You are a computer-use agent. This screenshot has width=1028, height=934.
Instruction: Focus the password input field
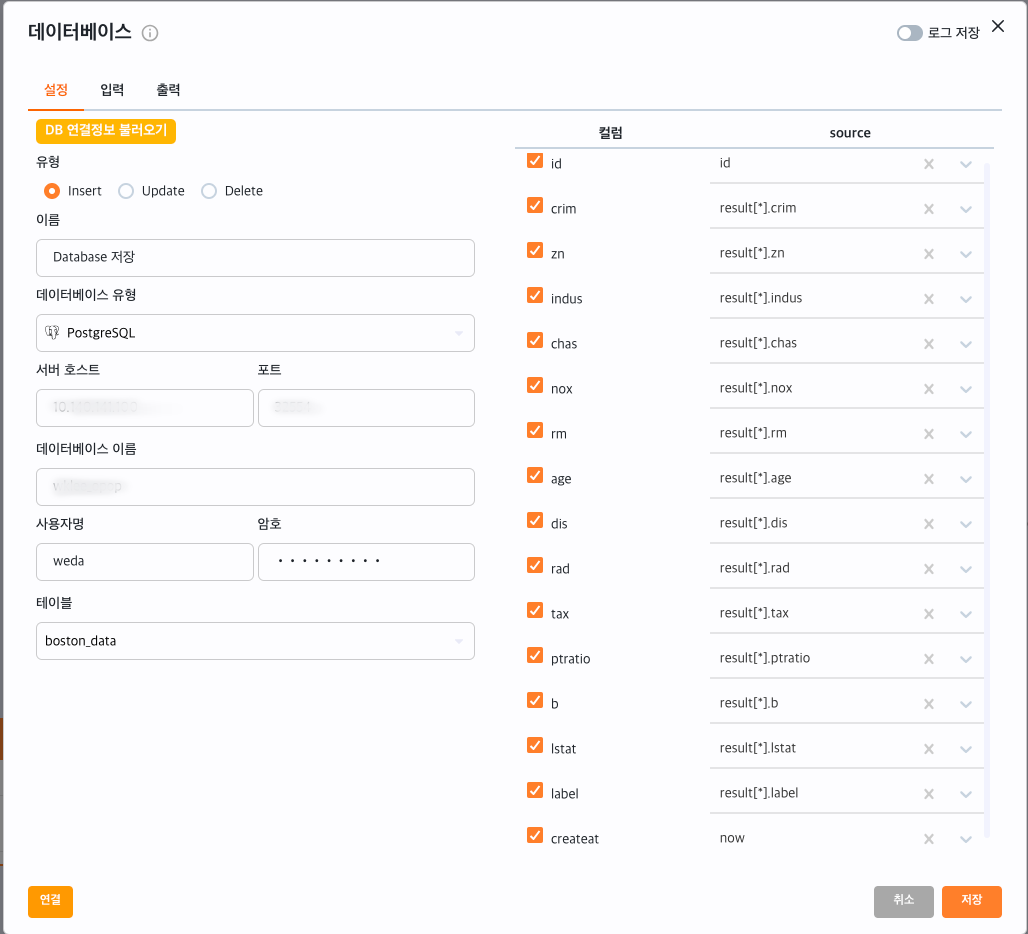tap(366, 562)
